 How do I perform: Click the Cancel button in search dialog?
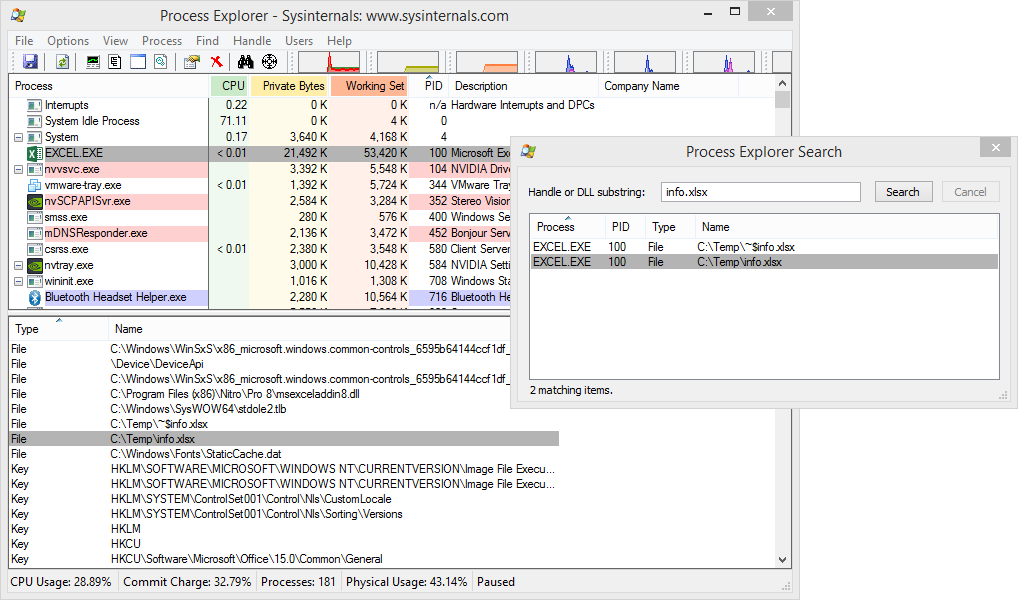970,192
